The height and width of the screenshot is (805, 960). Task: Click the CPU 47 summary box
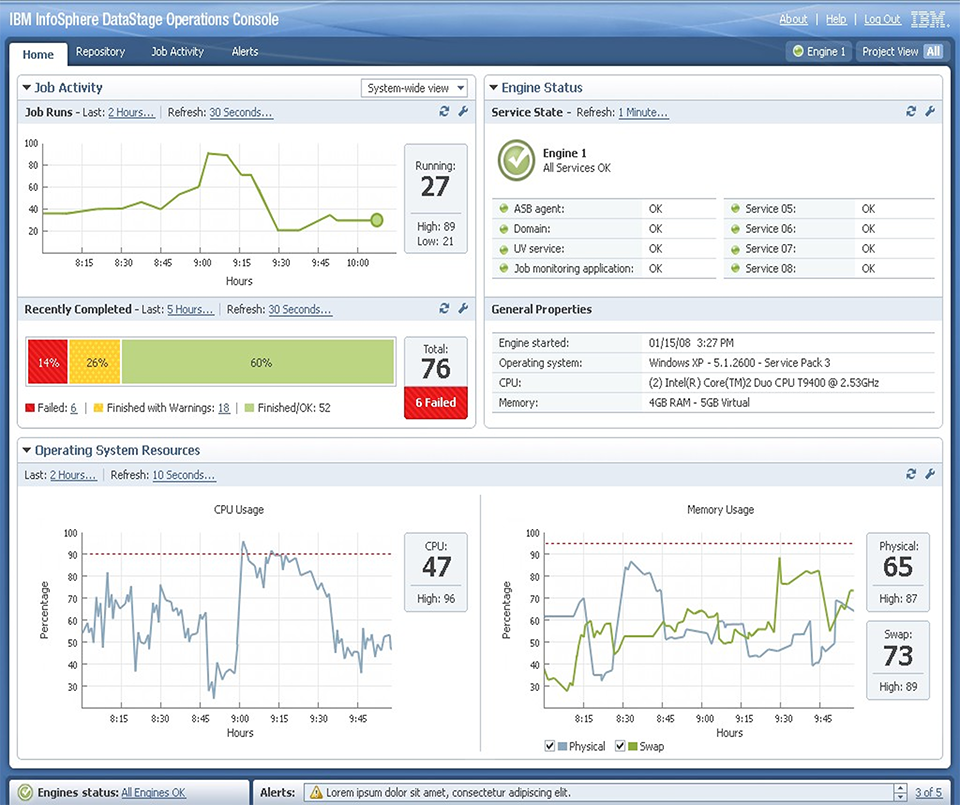(436, 572)
